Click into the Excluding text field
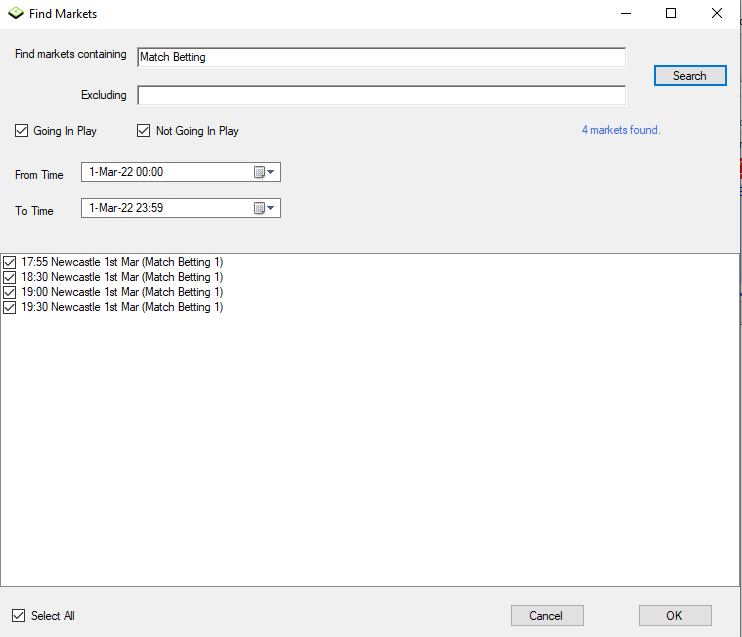The height and width of the screenshot is (637, 742). 380,96
